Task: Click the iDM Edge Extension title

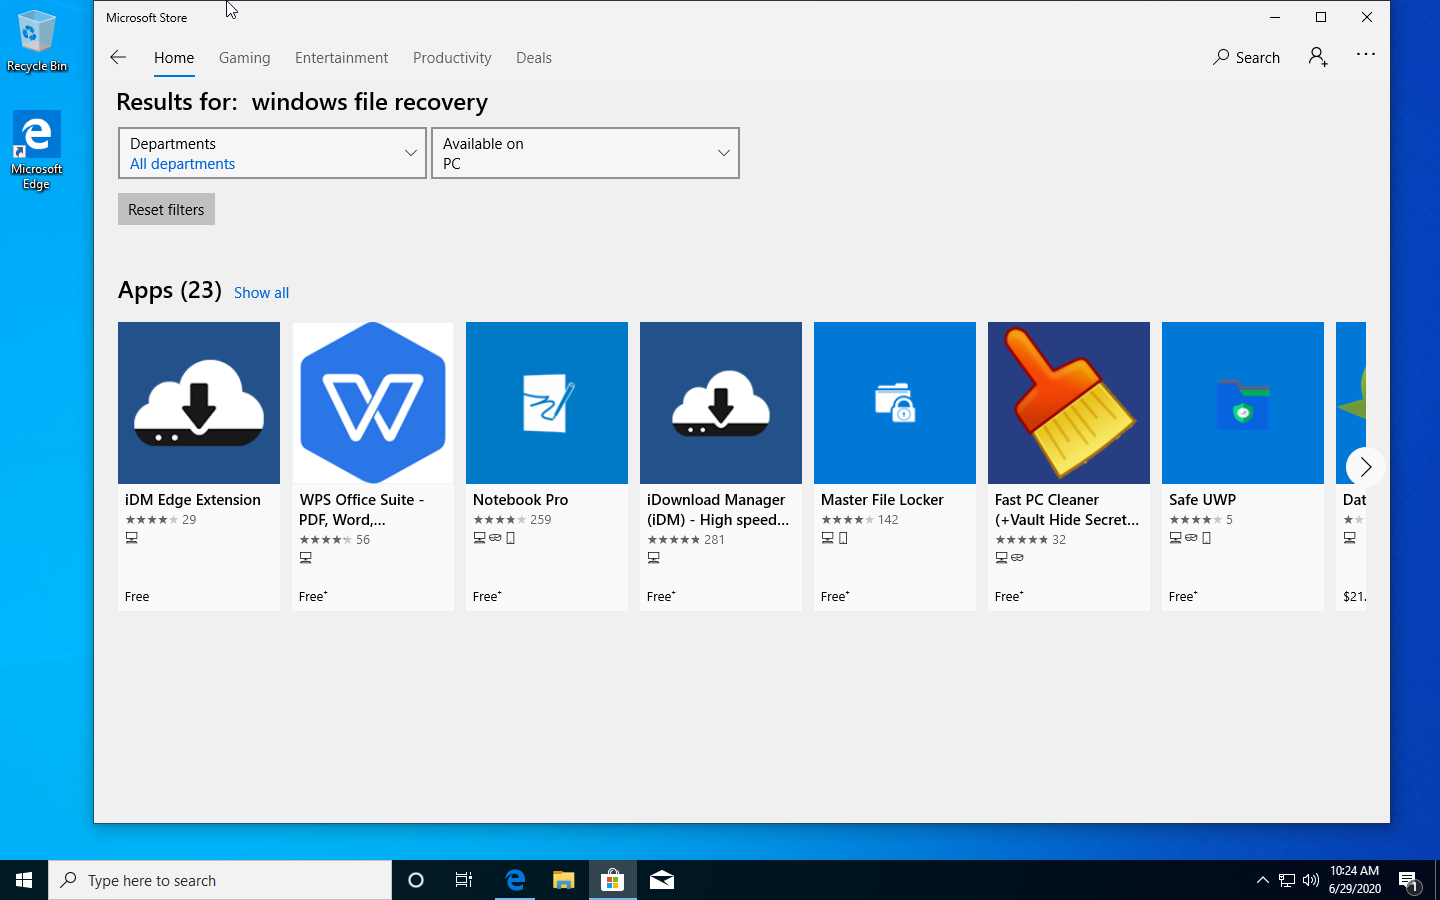Action: click(193, 500)
